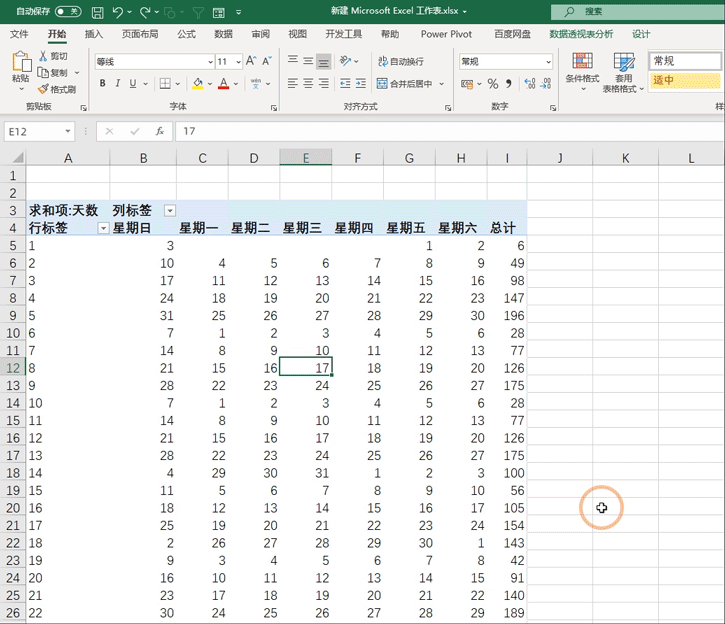Select column header J

(559, 158)
